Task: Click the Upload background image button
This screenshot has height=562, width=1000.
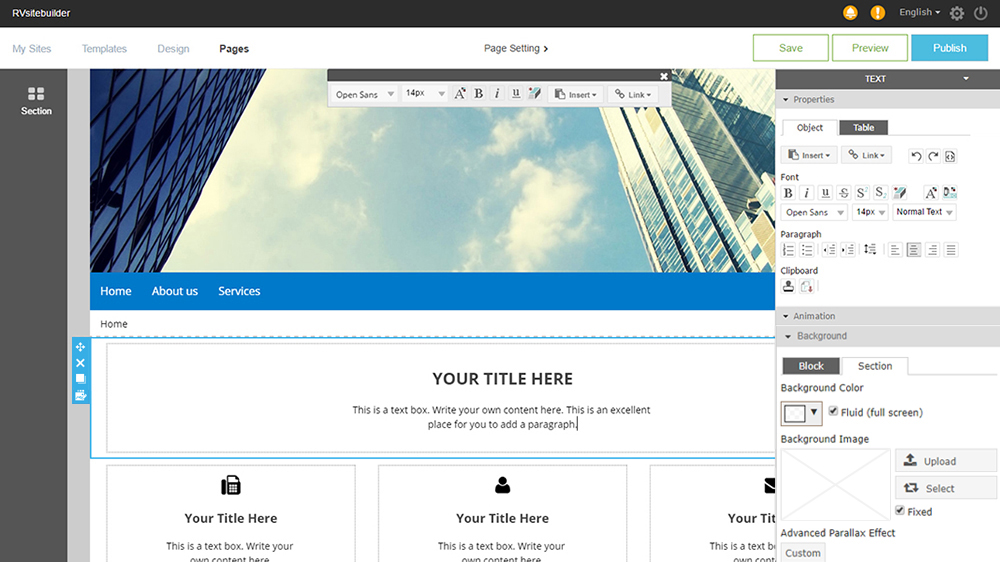Action: click(945, 461)
